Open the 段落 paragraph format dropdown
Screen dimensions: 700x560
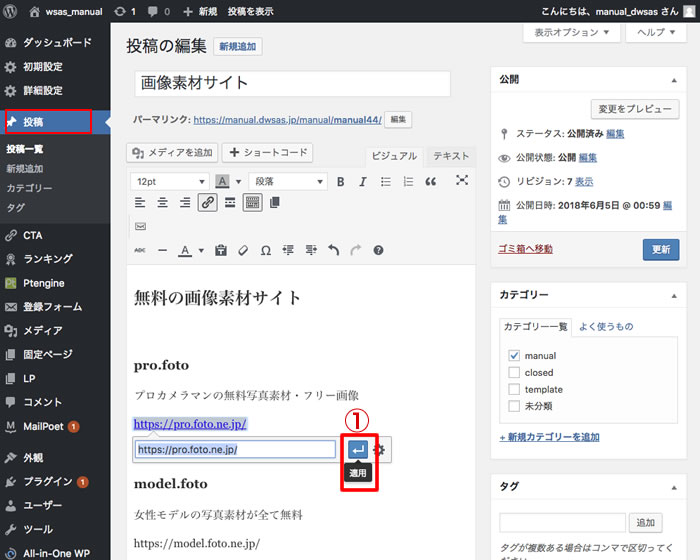coord(288,181)
